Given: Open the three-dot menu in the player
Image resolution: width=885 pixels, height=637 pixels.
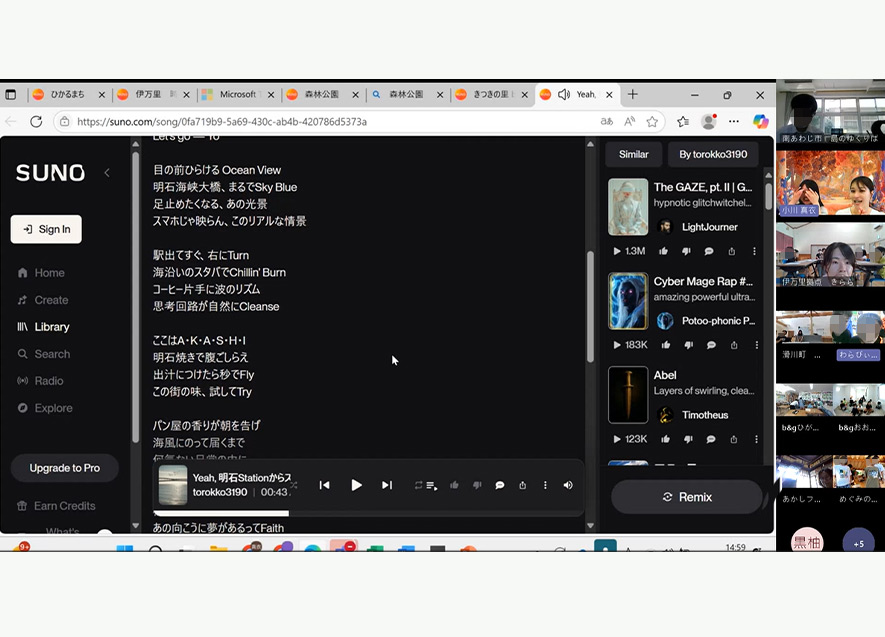Looking at the screenshot, I should (x=545, y=485).
